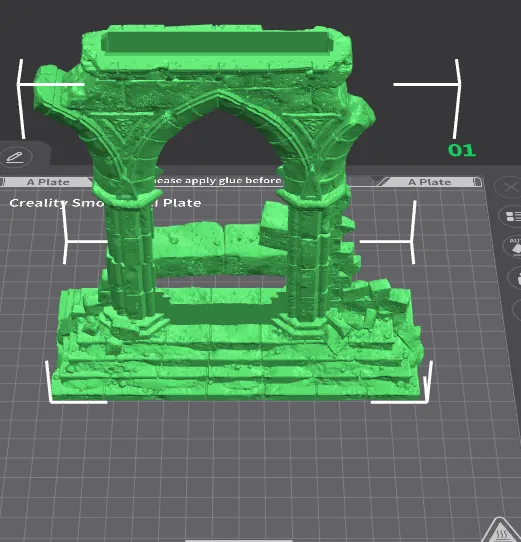521x542 pixels.
Task: Click empty build plate grid below the model
Action: click(242, 467)
